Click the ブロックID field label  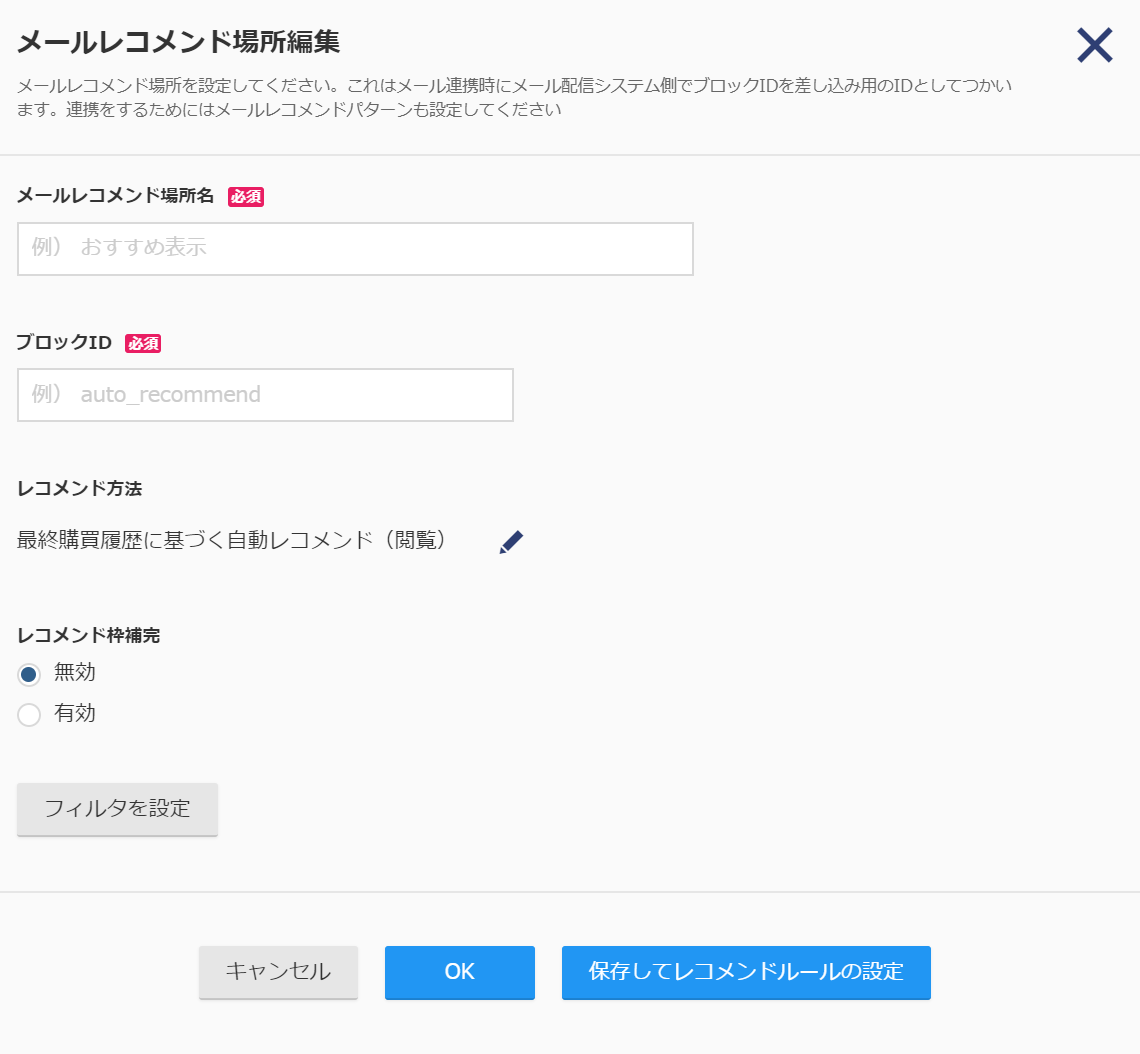(x=64, y=342)
